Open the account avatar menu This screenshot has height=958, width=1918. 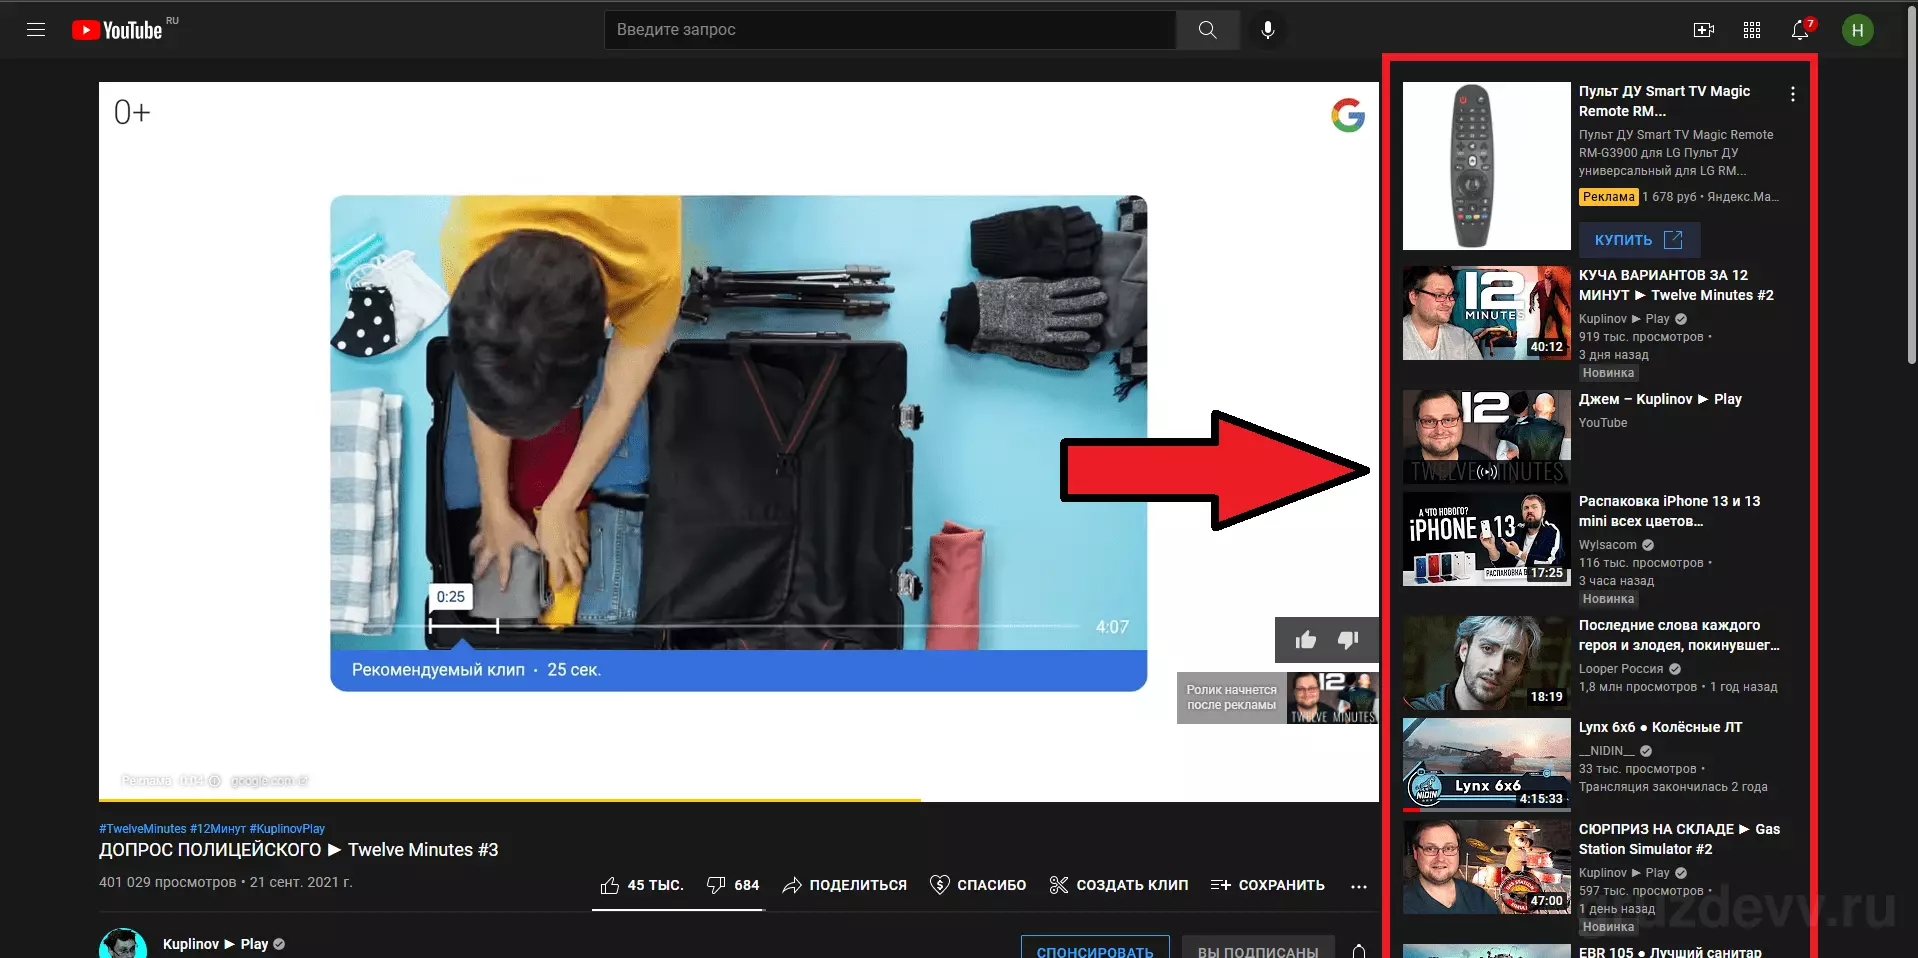tap(1858, 30)
